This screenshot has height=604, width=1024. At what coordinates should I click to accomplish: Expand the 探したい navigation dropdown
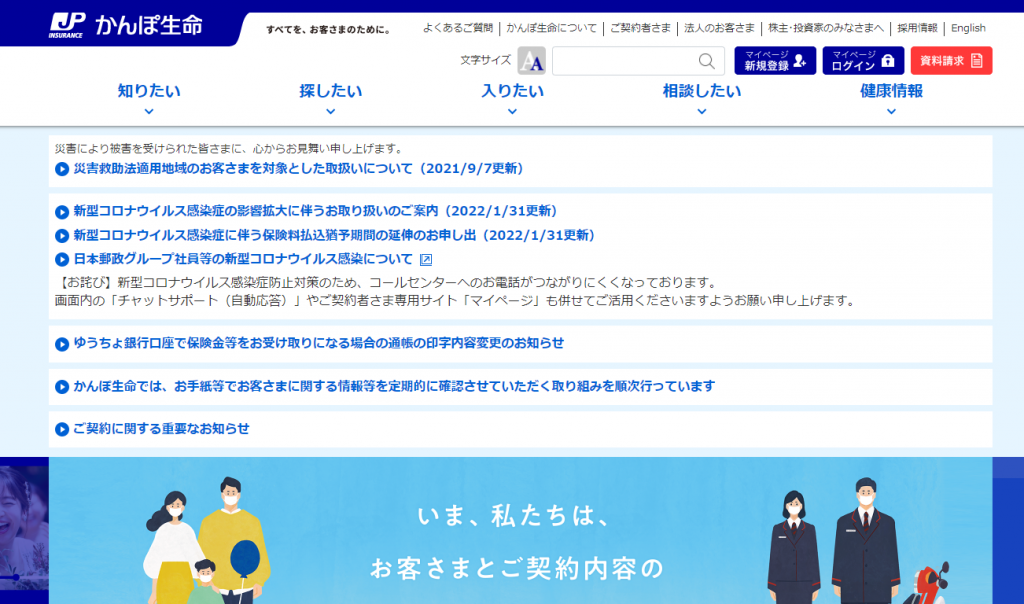(x=330, y=90)
